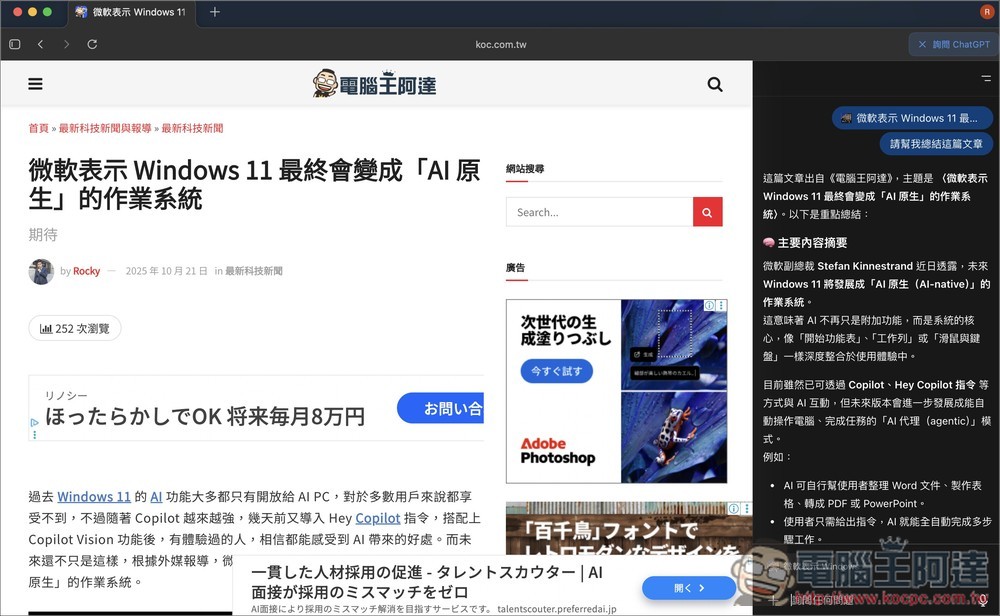Open the Windows 11 link in the article
The height and width of the screenshot is (616, 1000).
(94, 496)
